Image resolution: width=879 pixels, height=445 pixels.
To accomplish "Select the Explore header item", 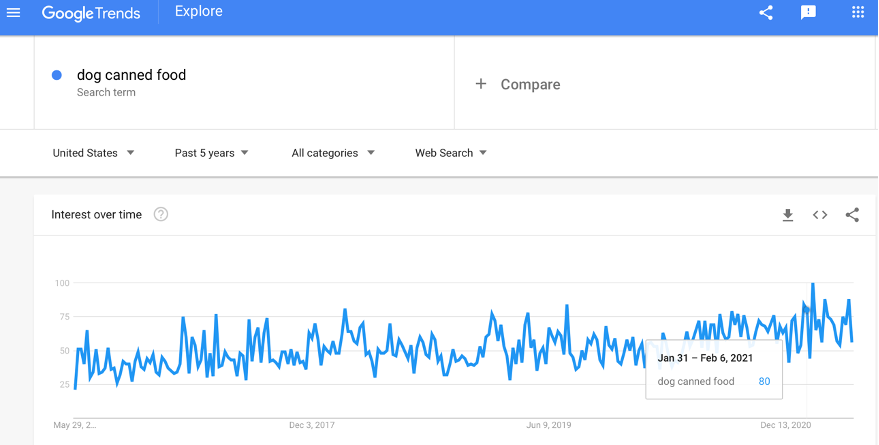I will (198, 11).
